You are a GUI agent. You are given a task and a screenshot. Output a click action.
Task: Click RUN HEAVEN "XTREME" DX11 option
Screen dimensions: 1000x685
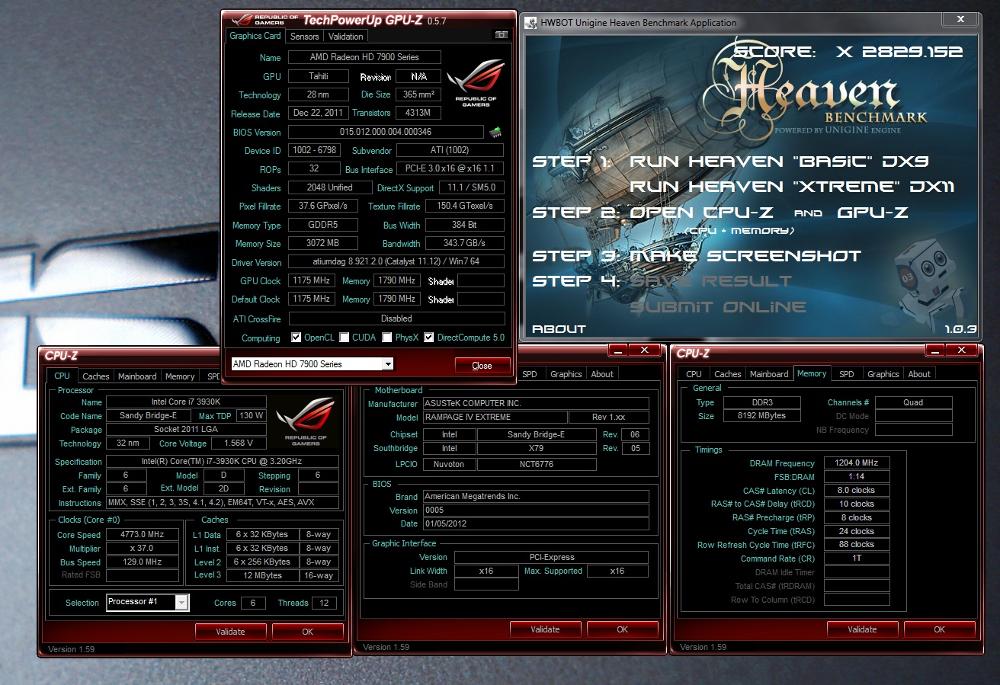pyautogui.click(x=791, y=187)
